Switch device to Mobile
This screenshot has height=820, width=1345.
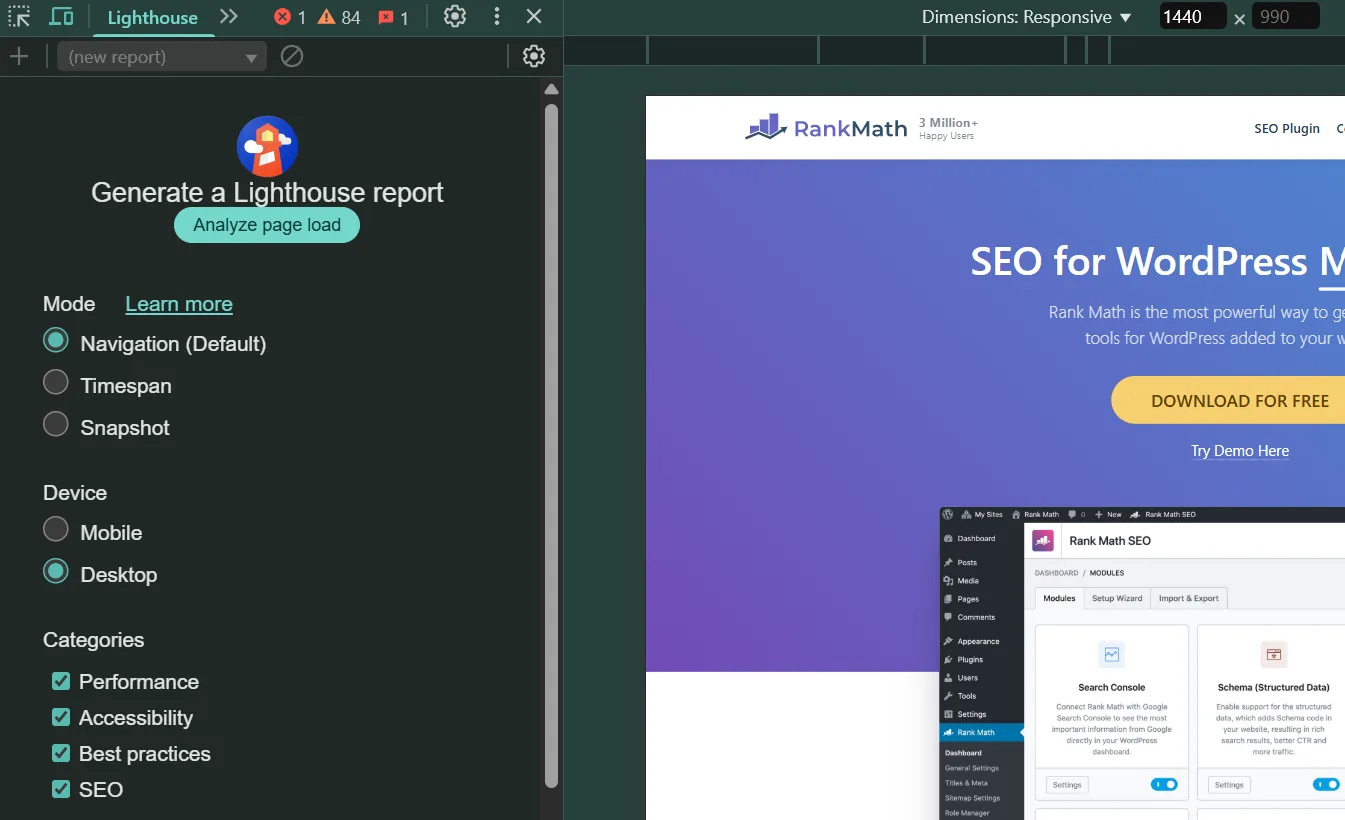[x=56, y=532]
